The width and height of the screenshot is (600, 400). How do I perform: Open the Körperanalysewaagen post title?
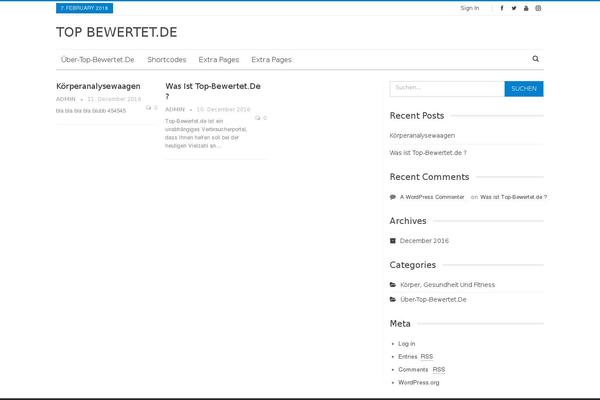point(98,86)
